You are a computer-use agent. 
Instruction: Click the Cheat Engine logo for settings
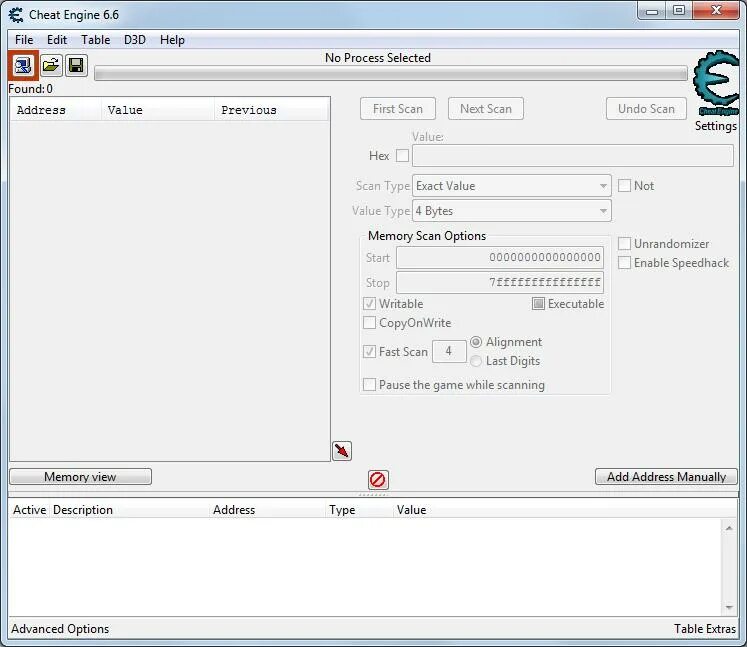tap(716, 83)
